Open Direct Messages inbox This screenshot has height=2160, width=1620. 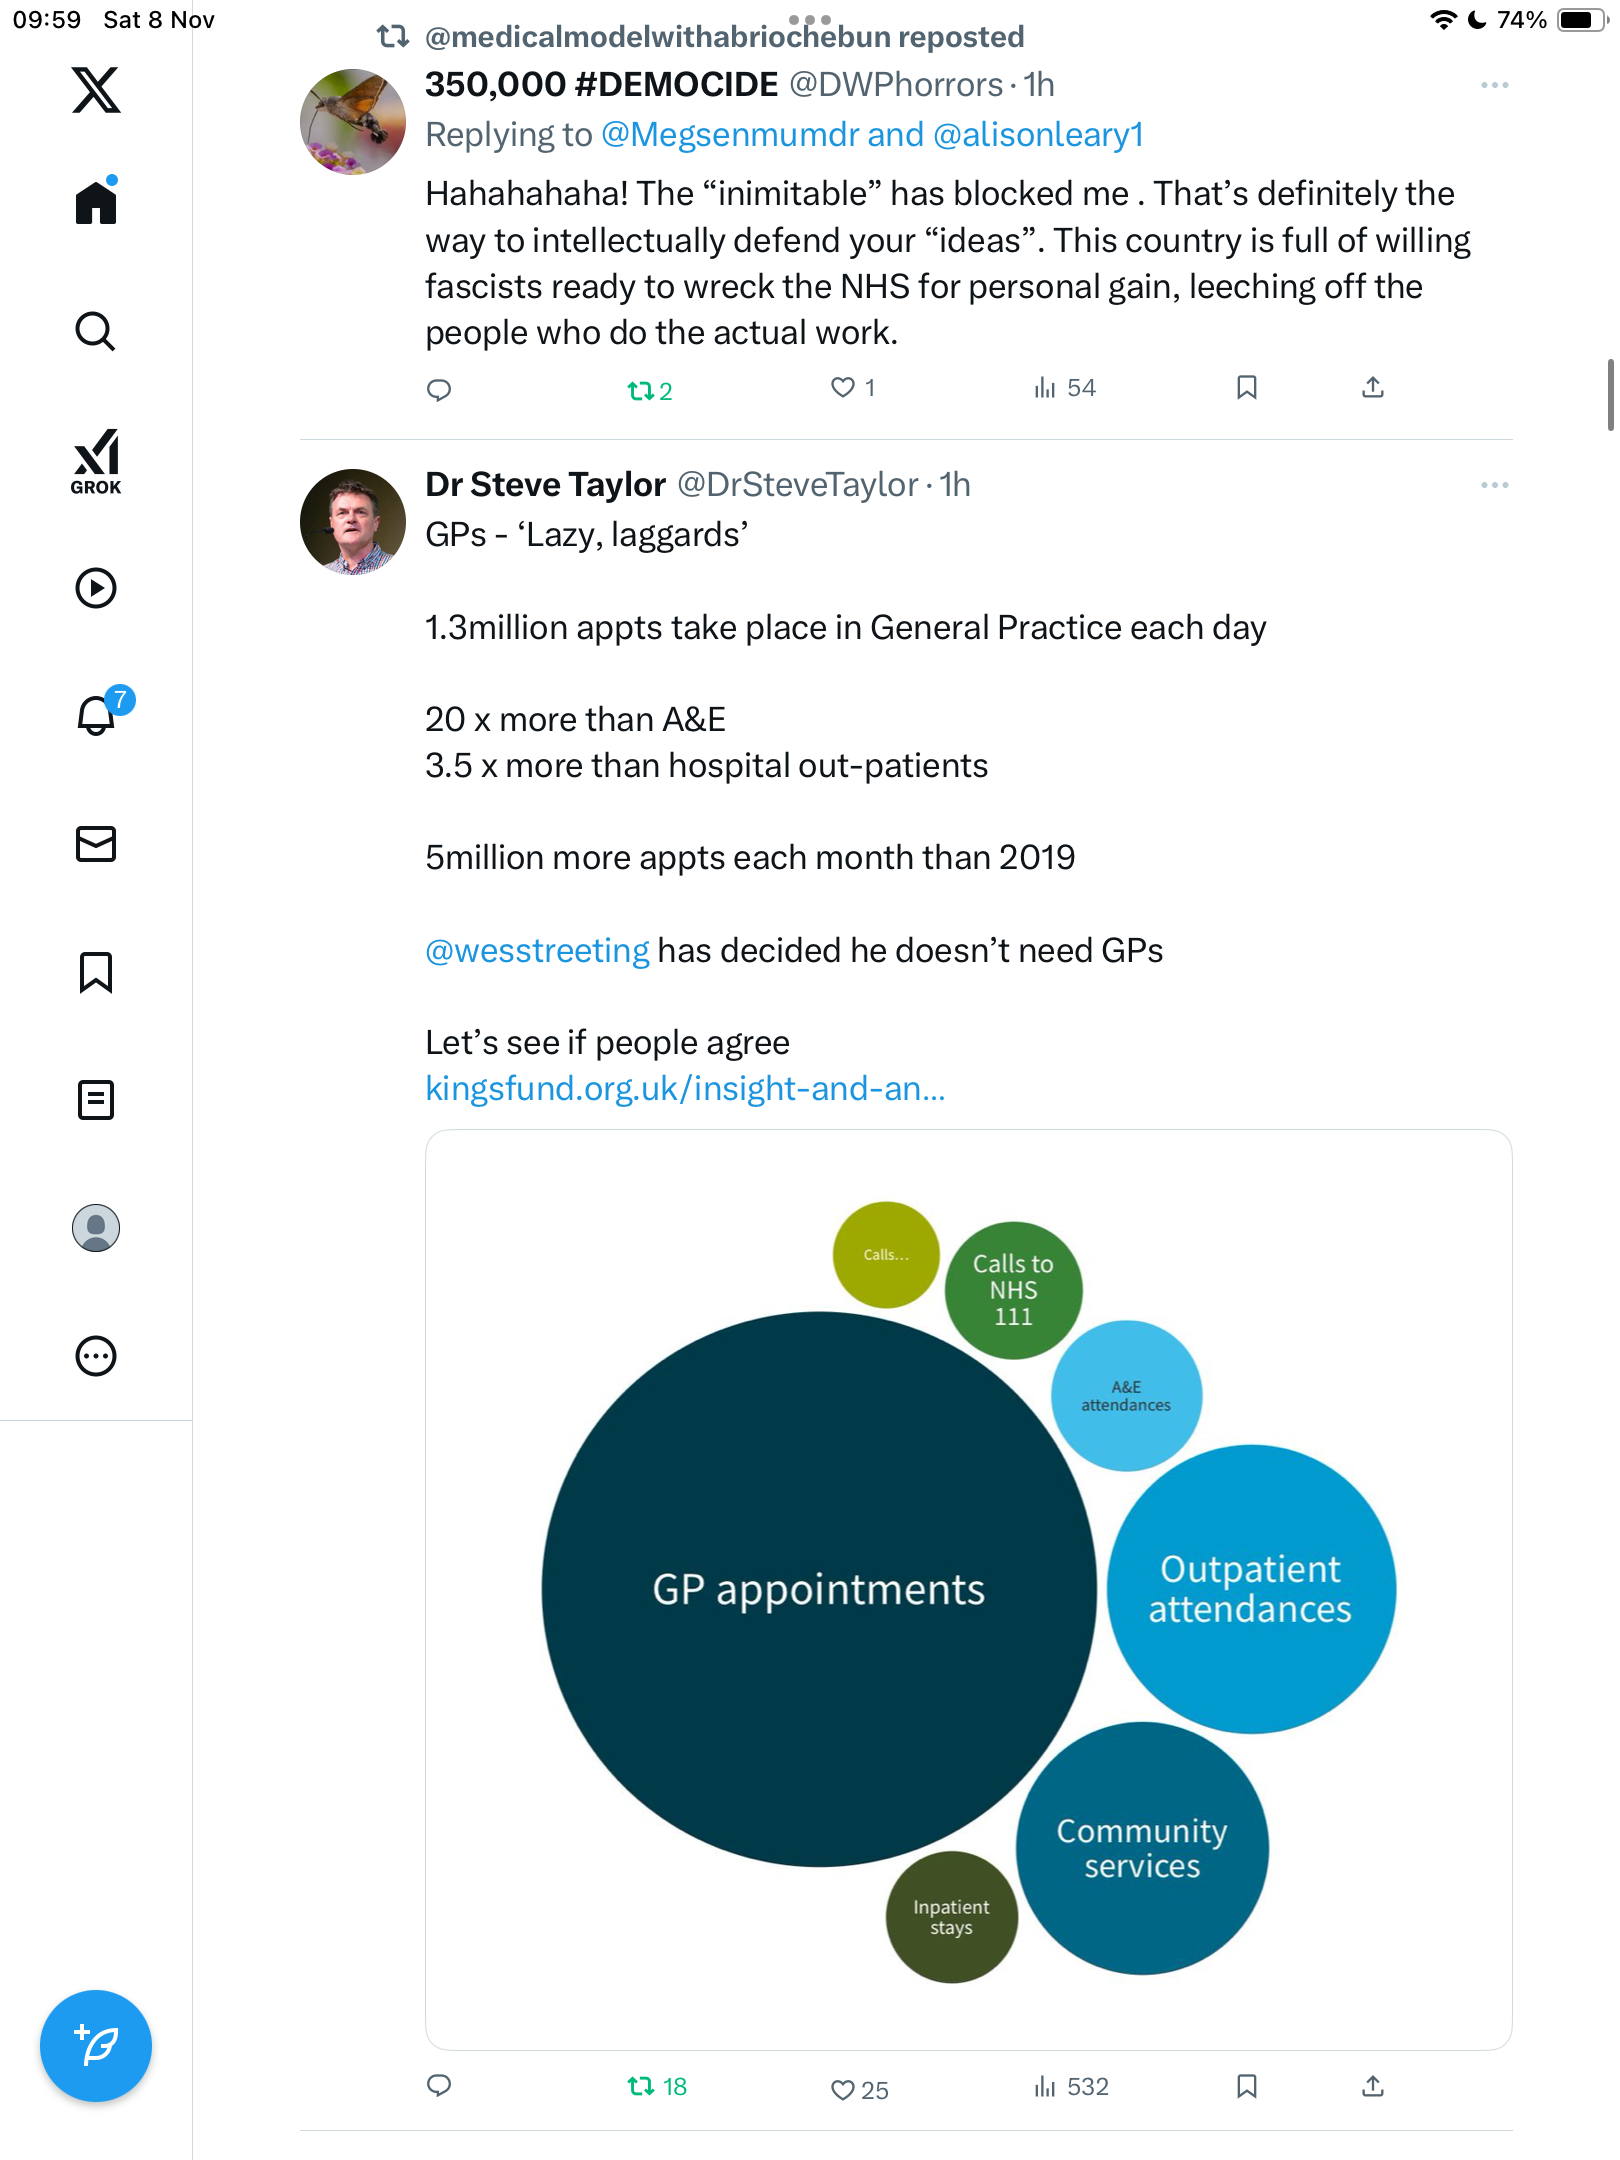pos(96,844)
